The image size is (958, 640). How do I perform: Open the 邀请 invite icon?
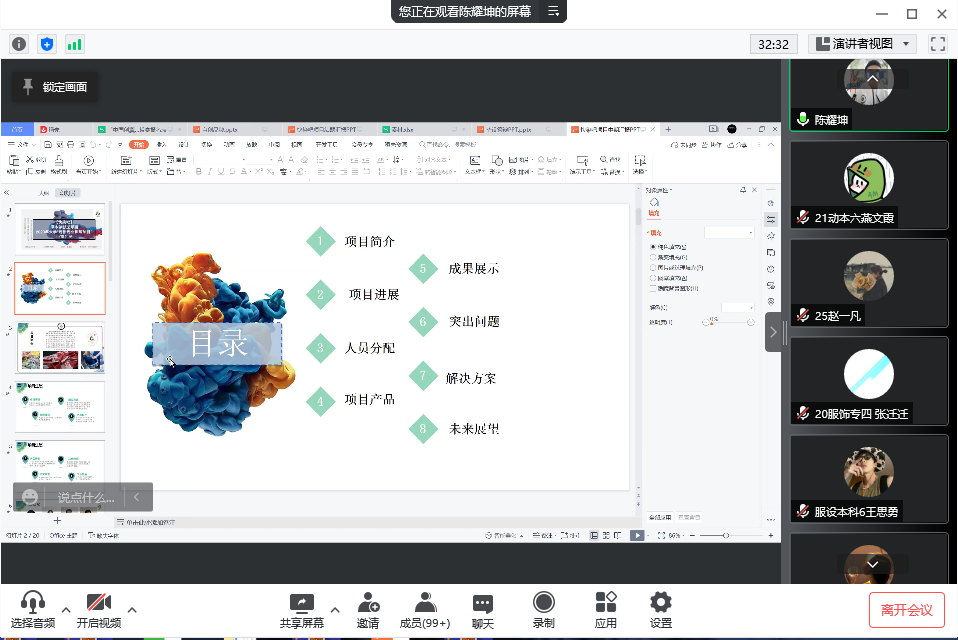[368, 610]
